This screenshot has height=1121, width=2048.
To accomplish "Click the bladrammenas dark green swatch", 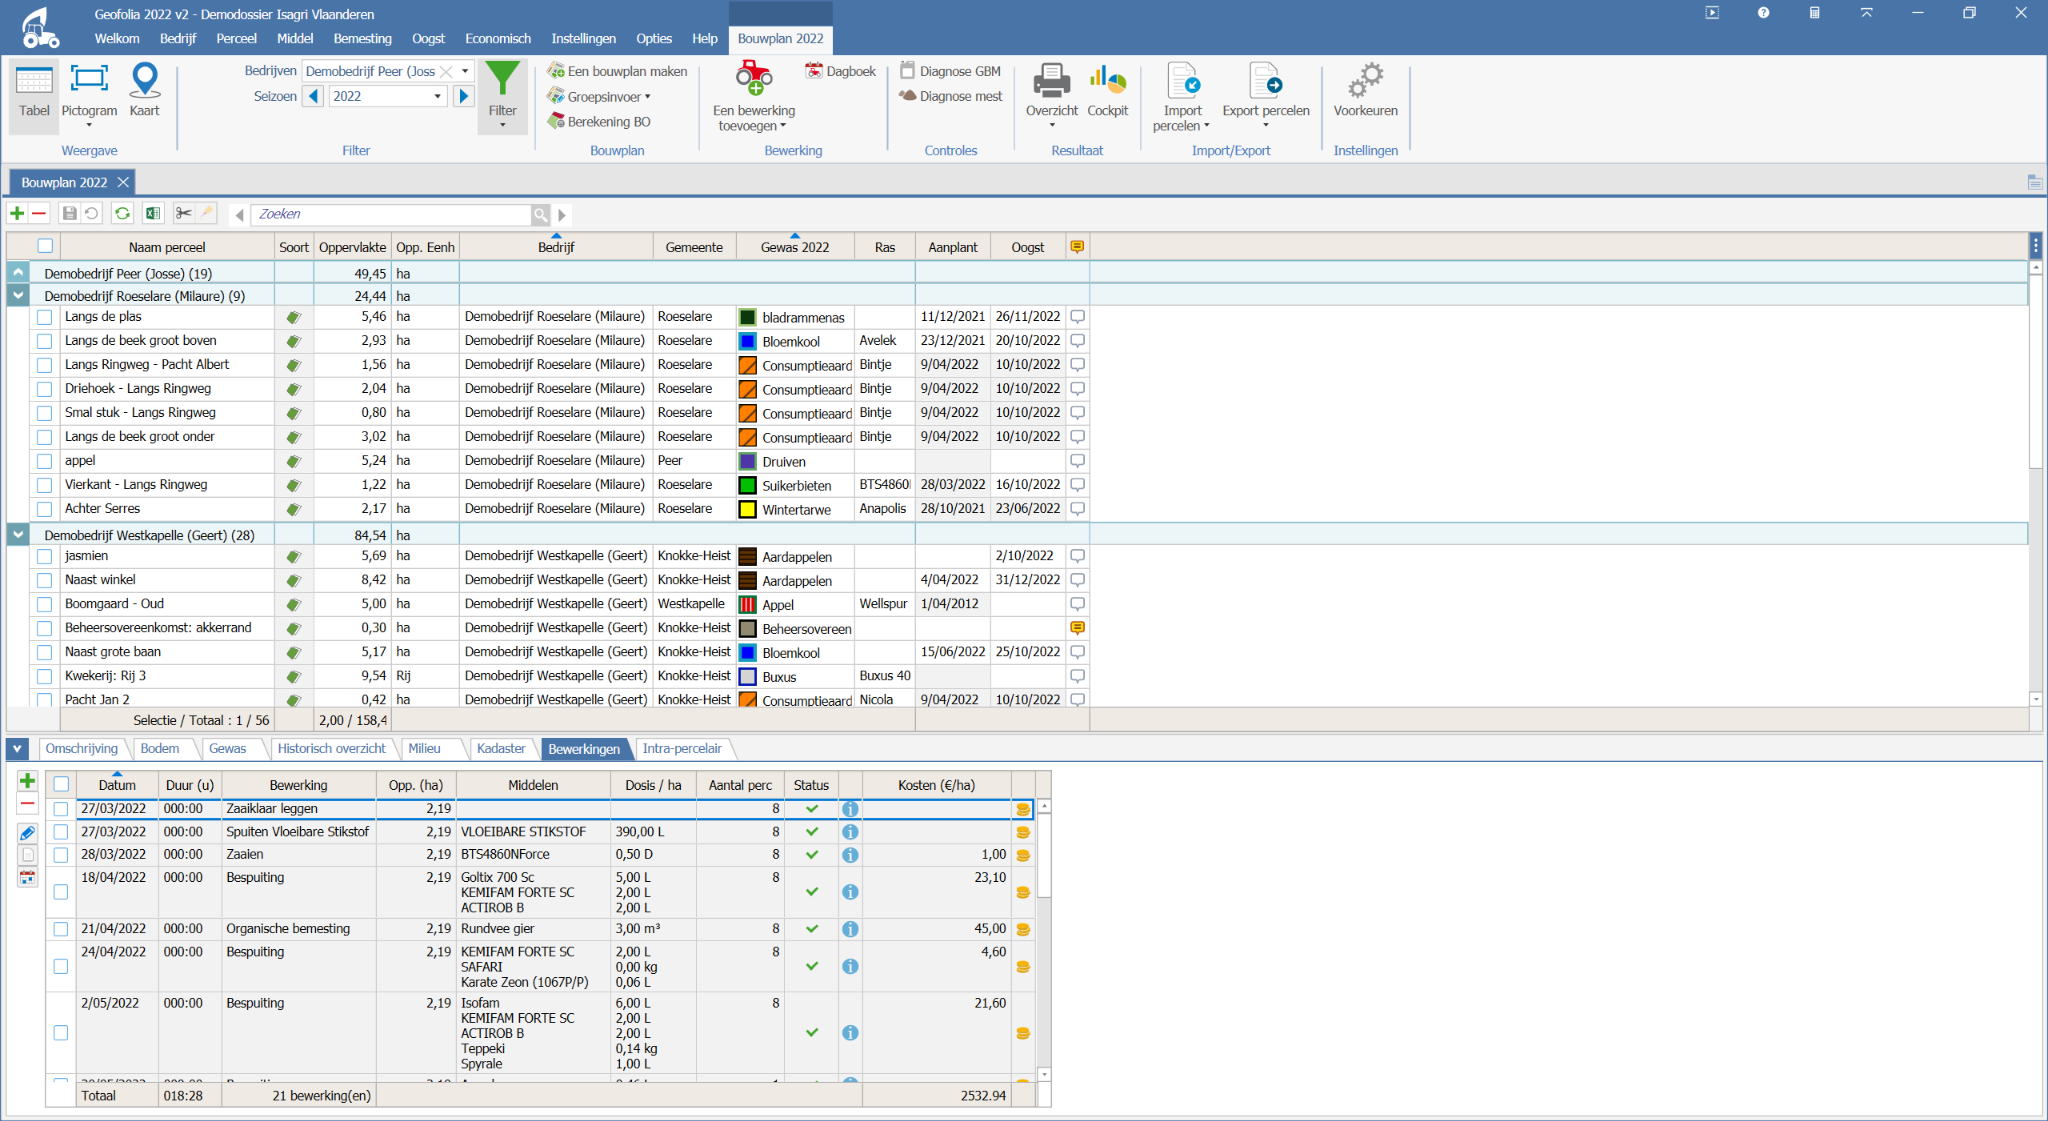I will (747, 317).
